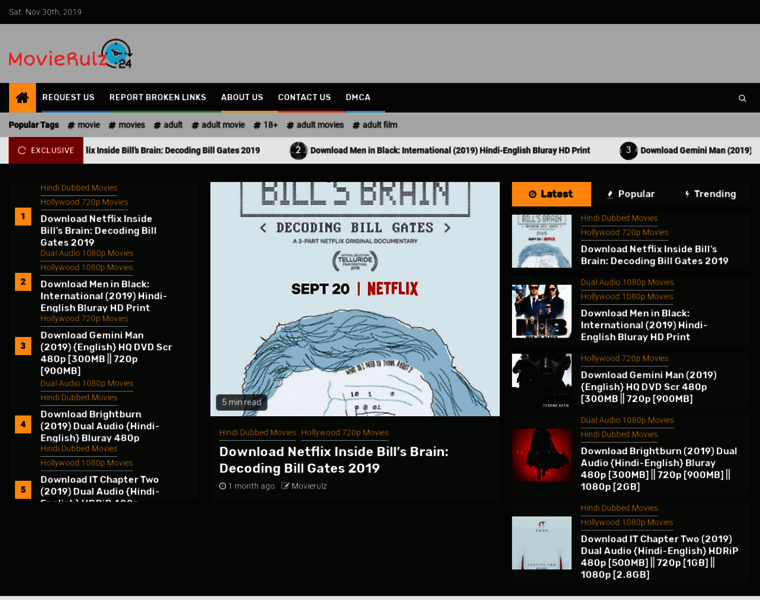This screenshot has height=600, width=760.
Task: Click Hindi Dubbed Movies at top of left list
Action: tap(79, 188)
